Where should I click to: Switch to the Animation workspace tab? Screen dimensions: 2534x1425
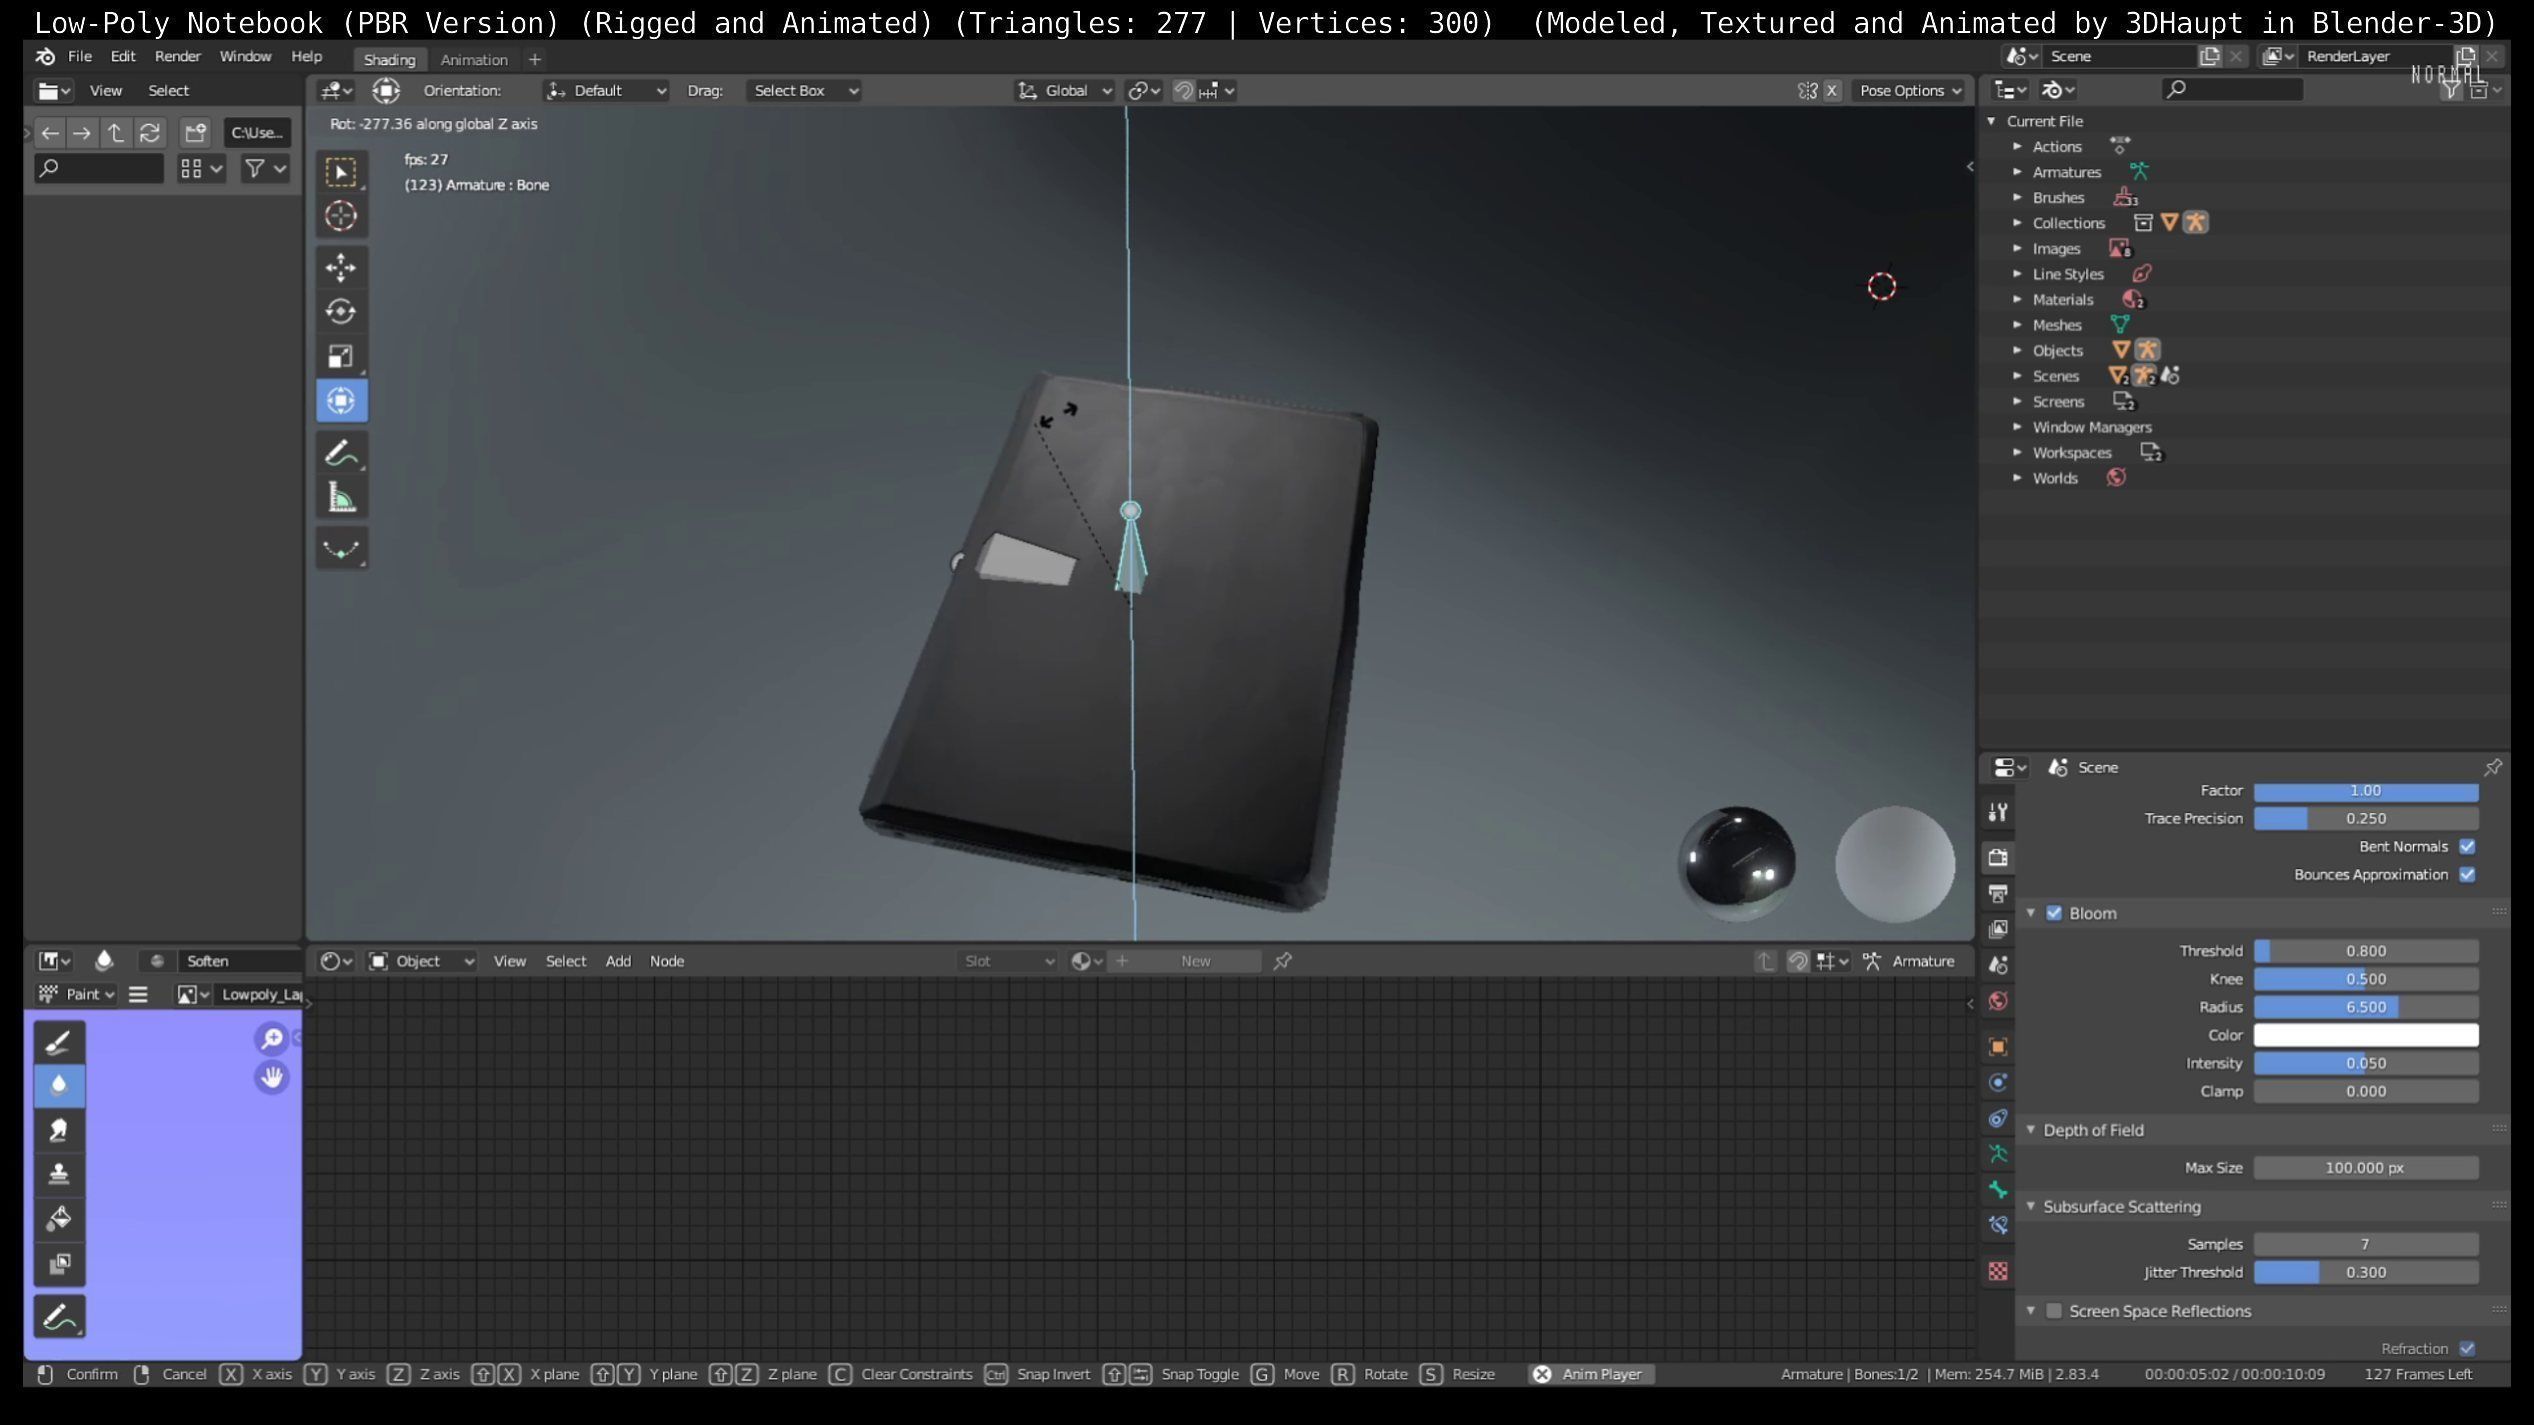click(x=474, y=60)
